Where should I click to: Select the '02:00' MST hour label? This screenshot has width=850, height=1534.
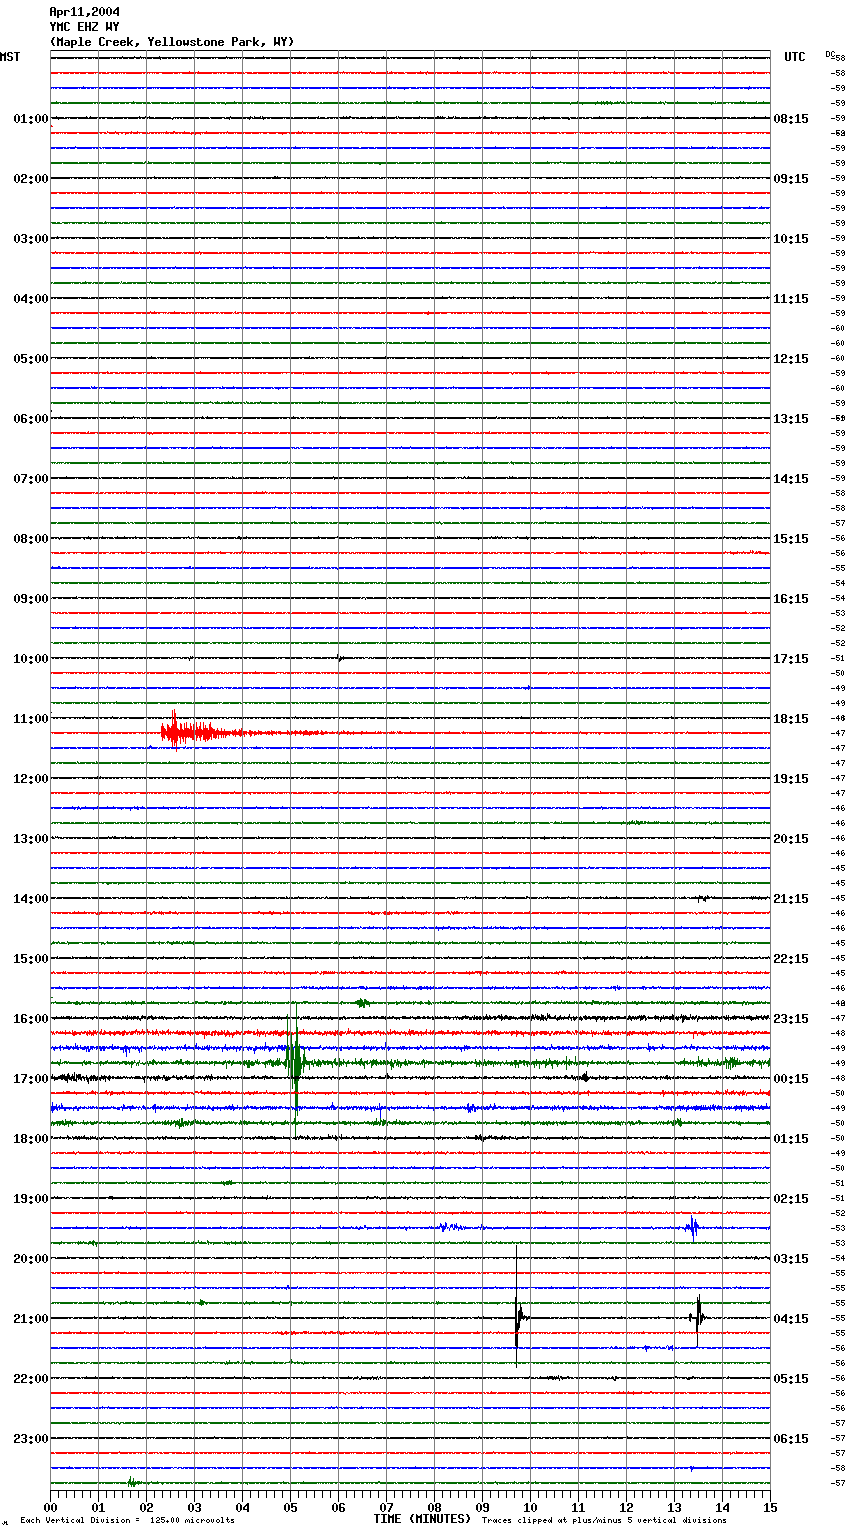tap(31, 179)
